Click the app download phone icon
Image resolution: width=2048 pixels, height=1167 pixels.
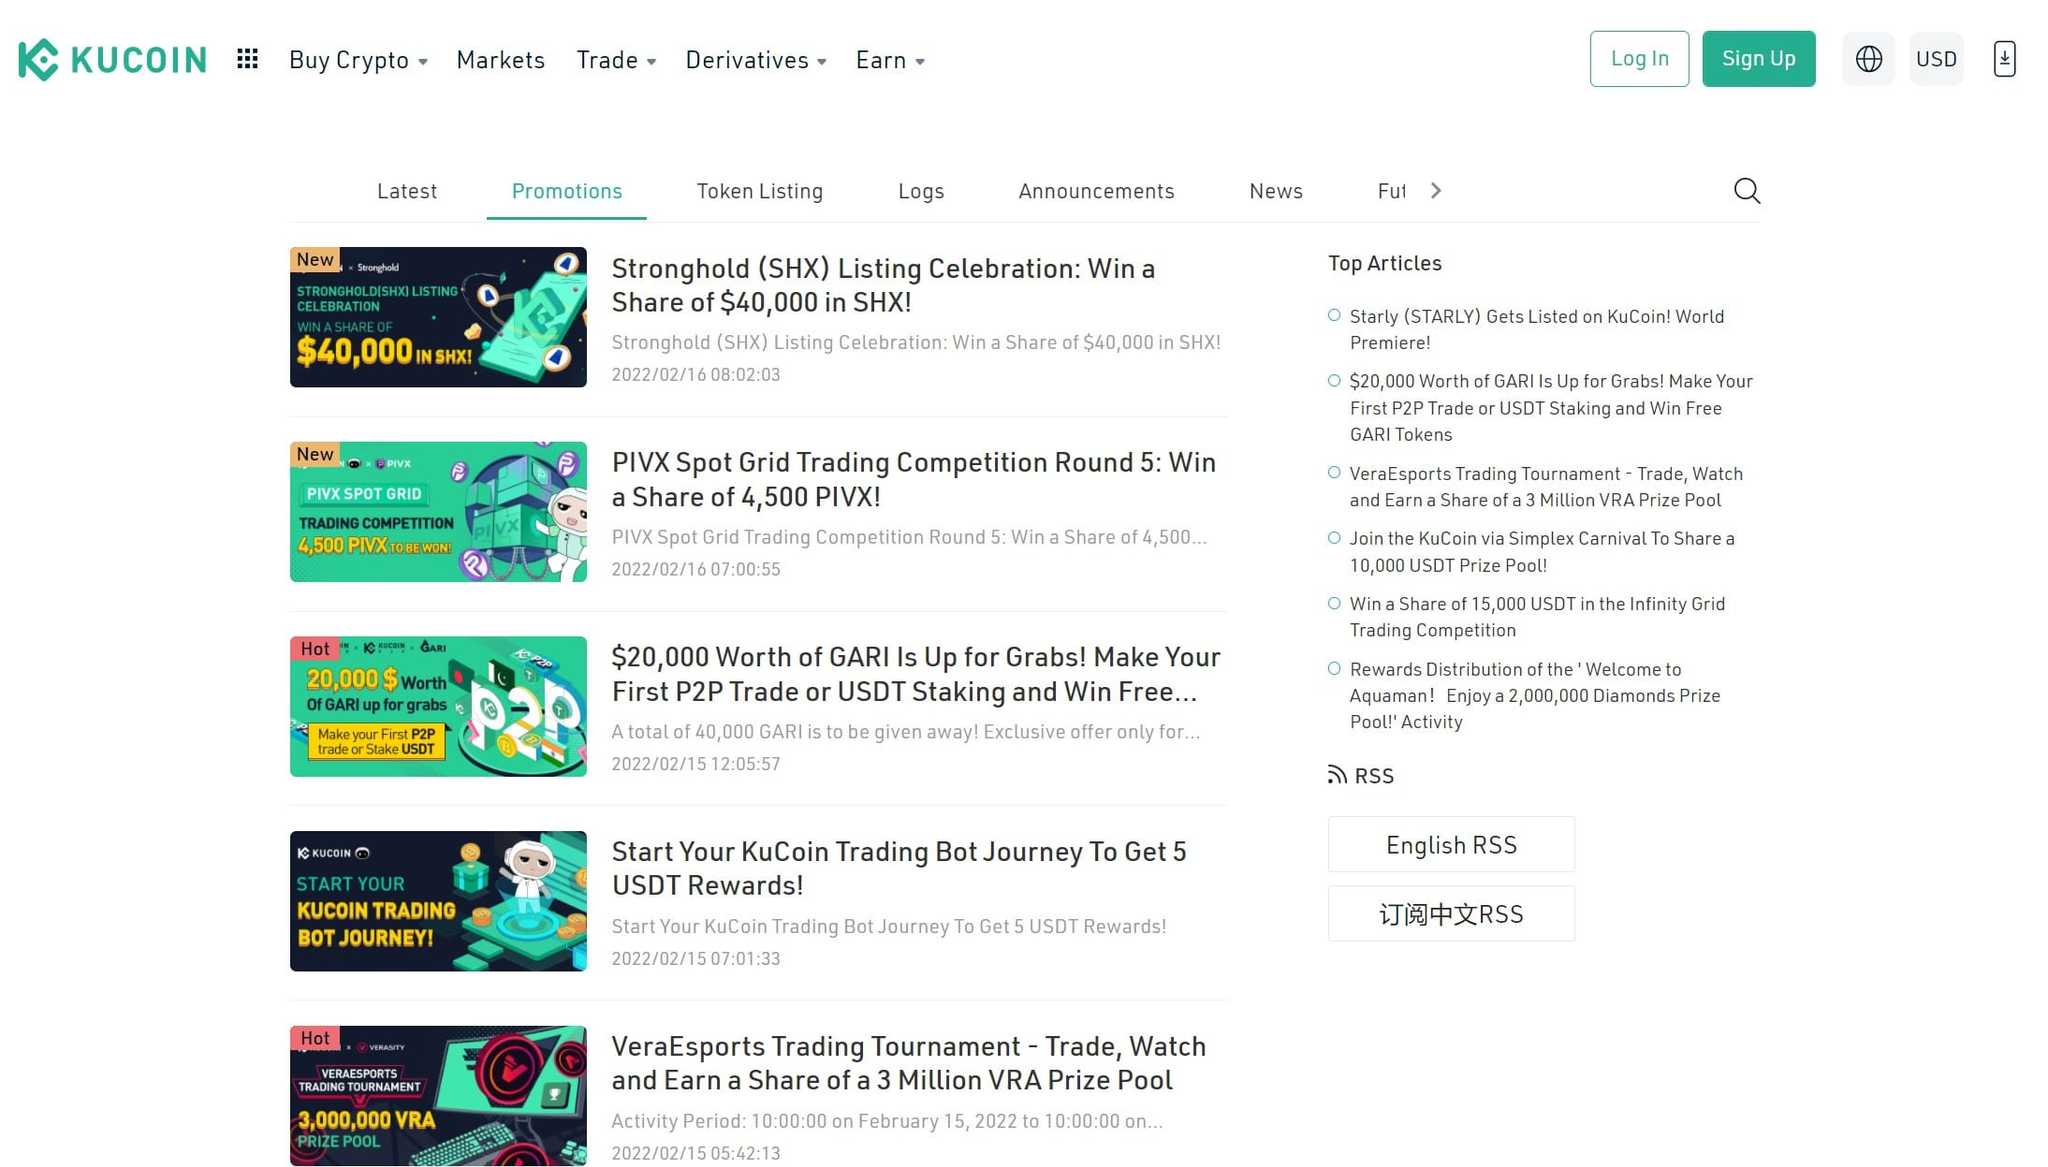[2004, 59]
